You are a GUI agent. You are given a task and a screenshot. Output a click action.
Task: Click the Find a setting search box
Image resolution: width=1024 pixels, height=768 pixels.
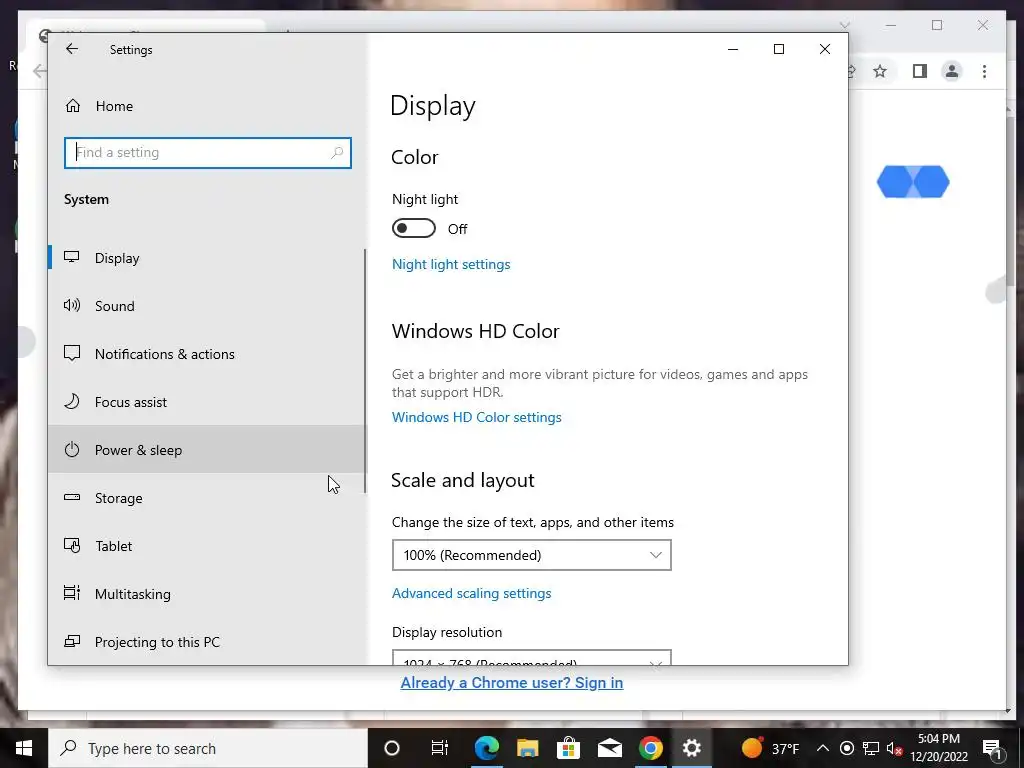pos(208,153)
